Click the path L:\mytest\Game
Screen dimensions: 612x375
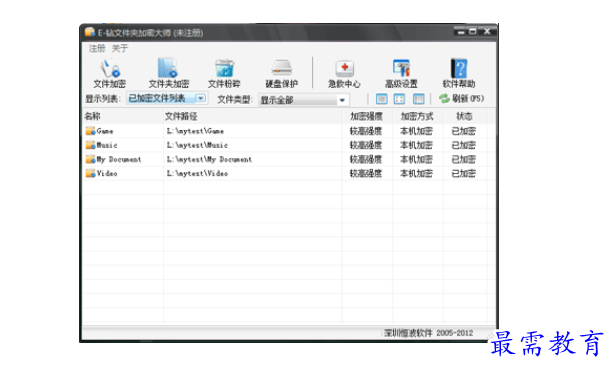195,131
